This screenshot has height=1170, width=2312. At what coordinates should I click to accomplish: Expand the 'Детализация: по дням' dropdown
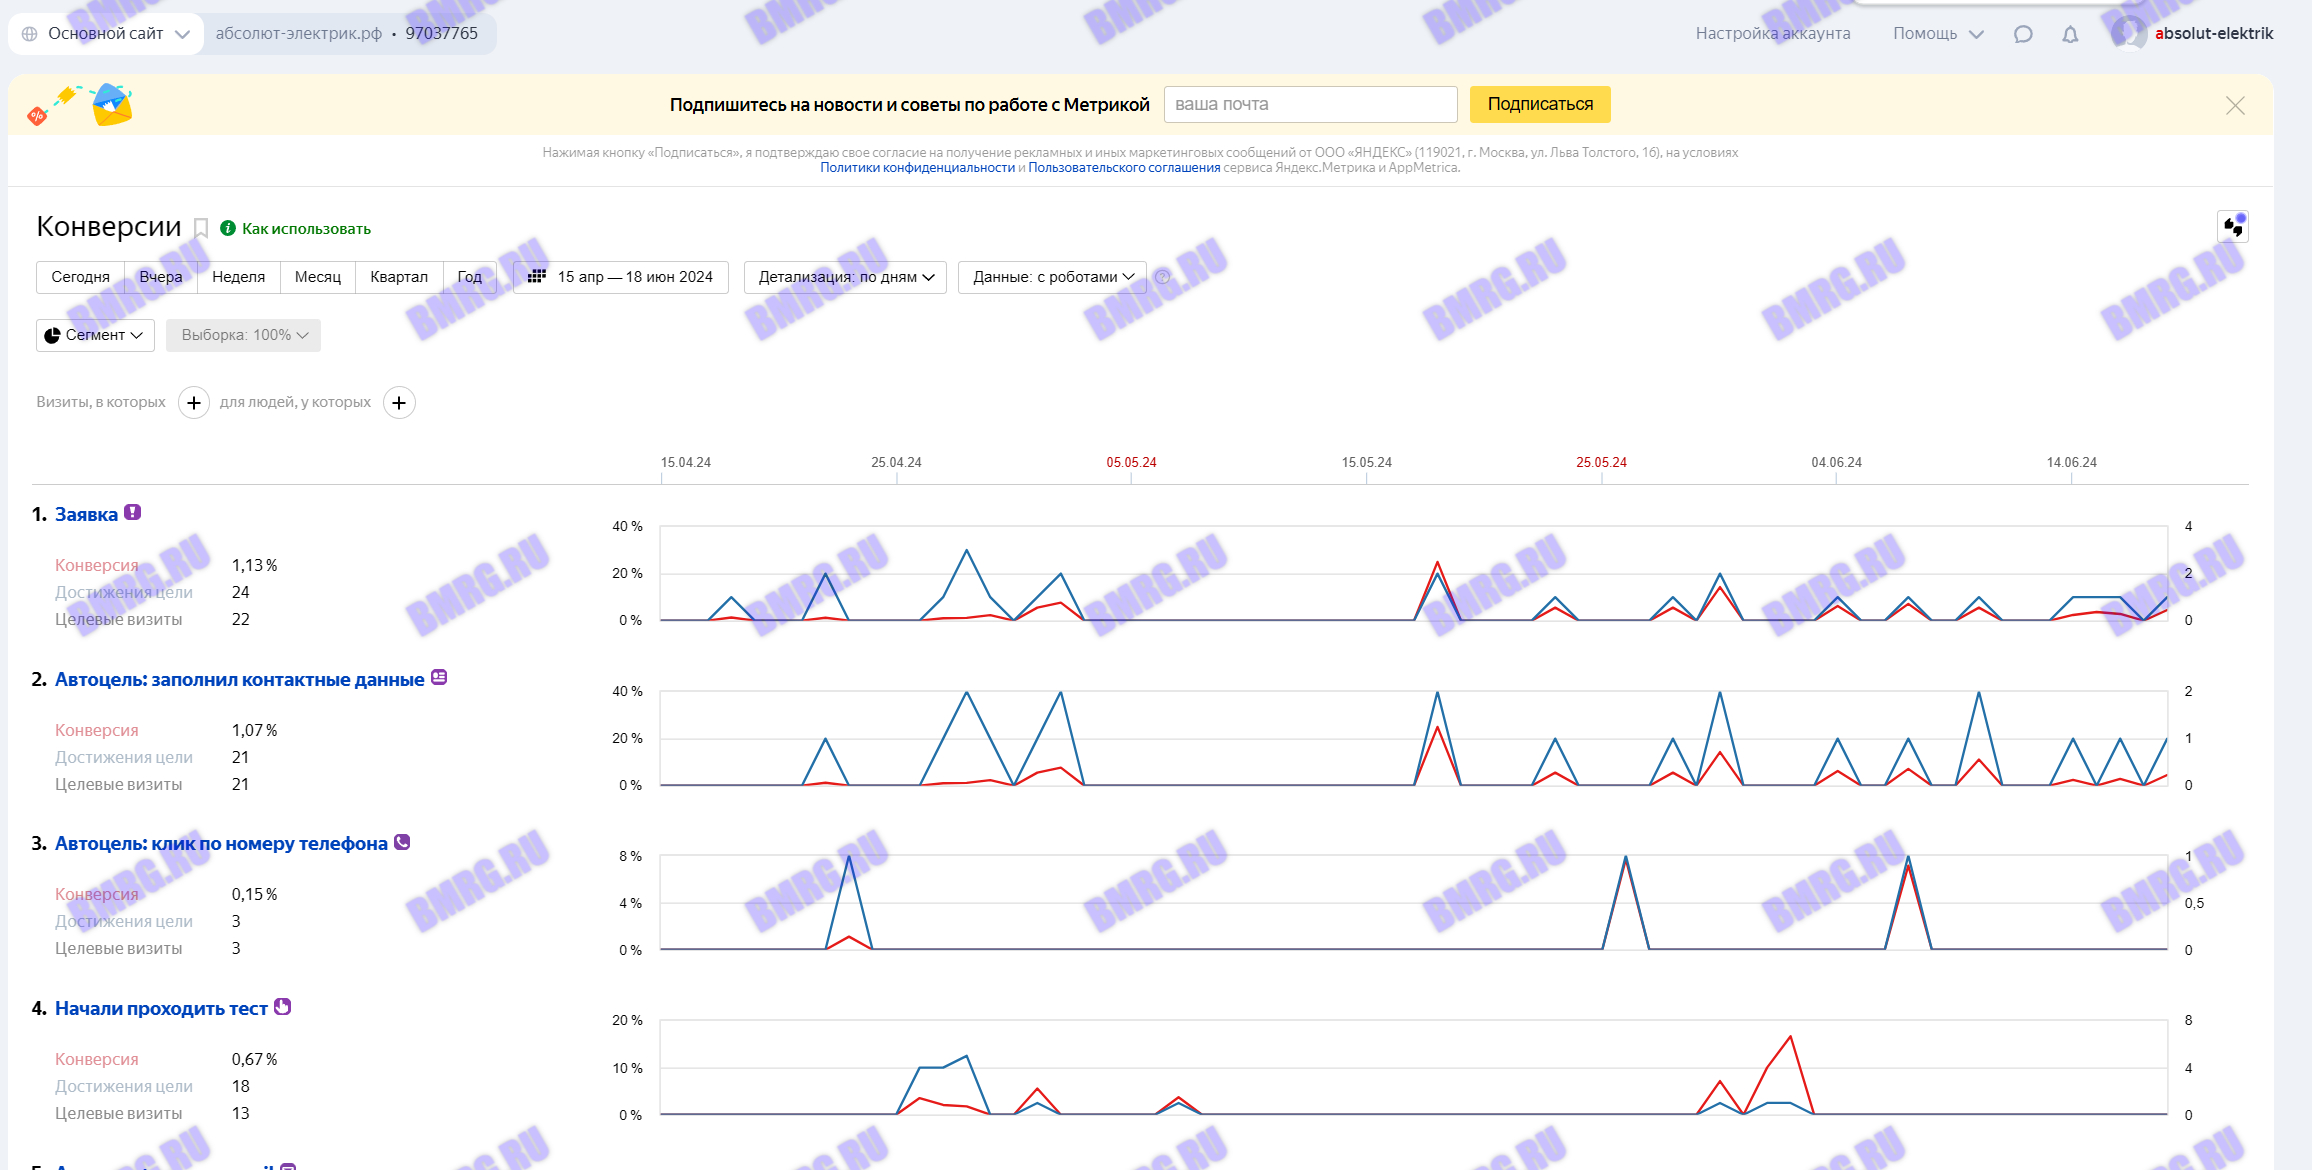click(845, 277)
